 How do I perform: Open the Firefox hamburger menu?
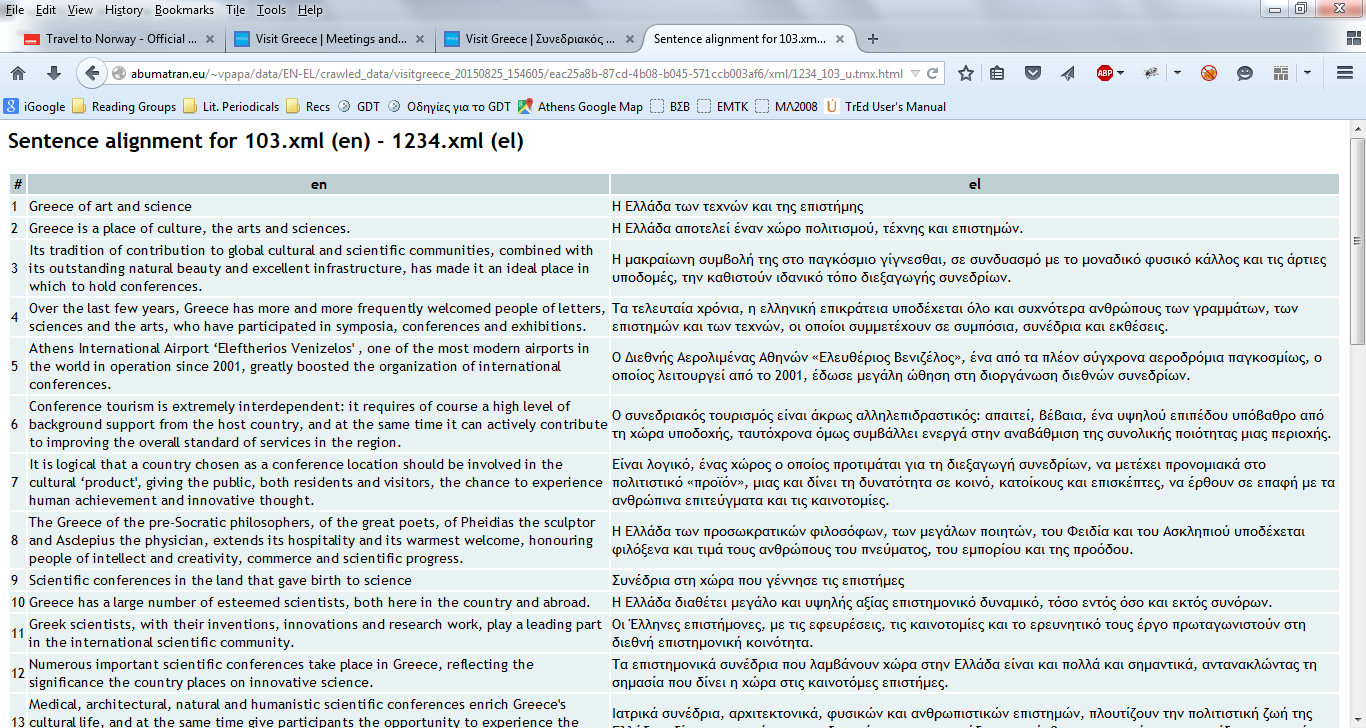(x=1345, y=73)
